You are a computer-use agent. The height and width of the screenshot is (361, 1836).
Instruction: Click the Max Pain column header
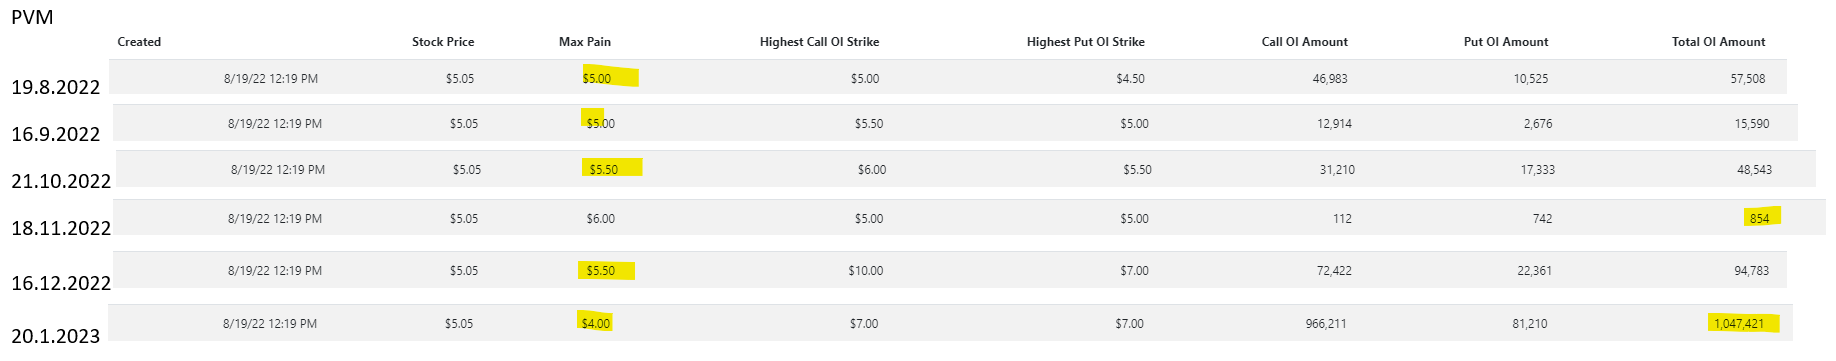click(x=585, y=42)
